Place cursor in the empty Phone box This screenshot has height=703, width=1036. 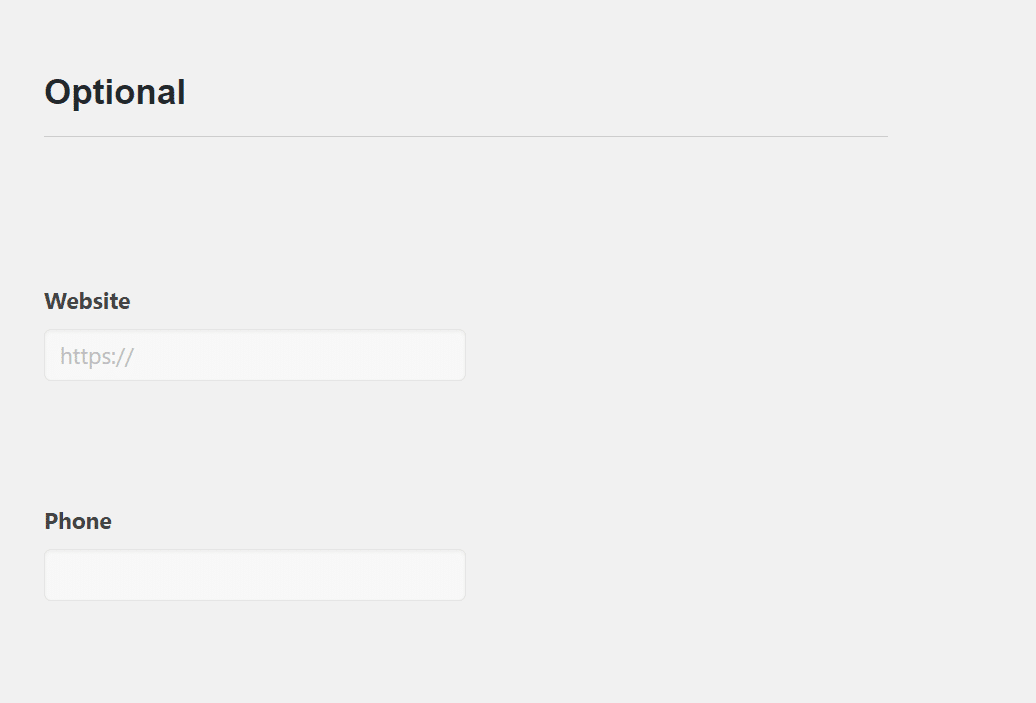(255, 575)
